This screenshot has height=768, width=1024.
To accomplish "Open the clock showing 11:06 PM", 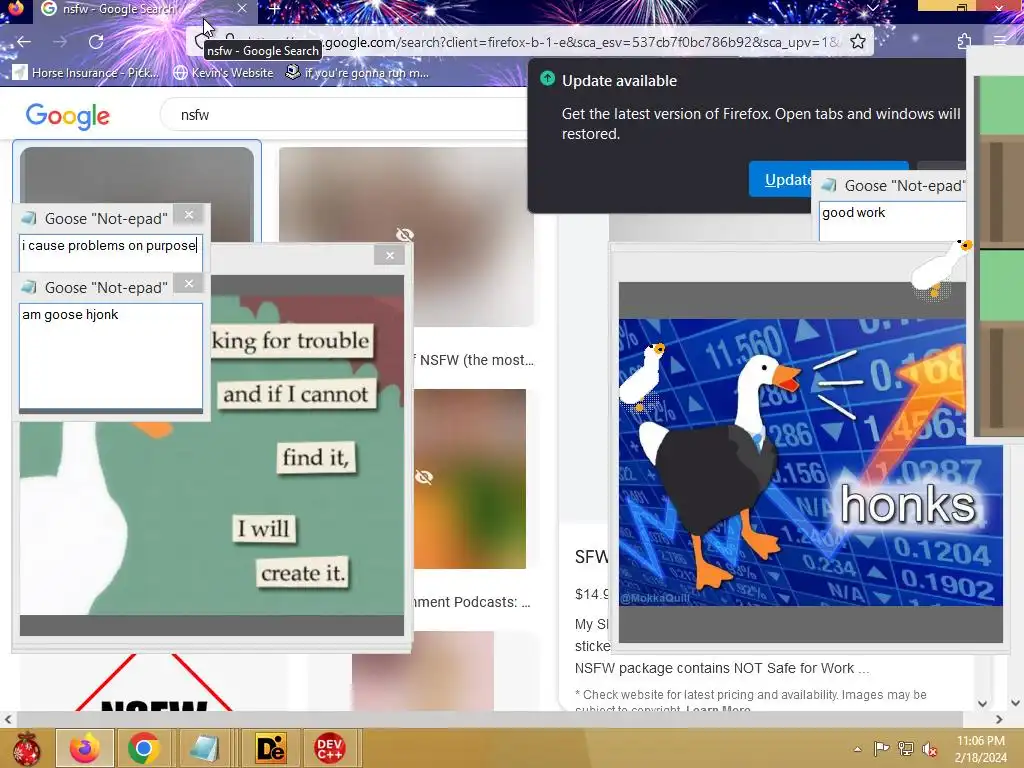I will pyautogui.click(x=980, y=748).
